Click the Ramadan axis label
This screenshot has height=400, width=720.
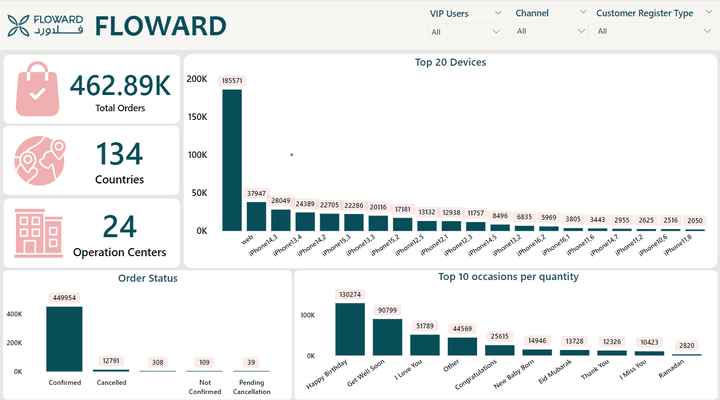click(x=671, y=369)
